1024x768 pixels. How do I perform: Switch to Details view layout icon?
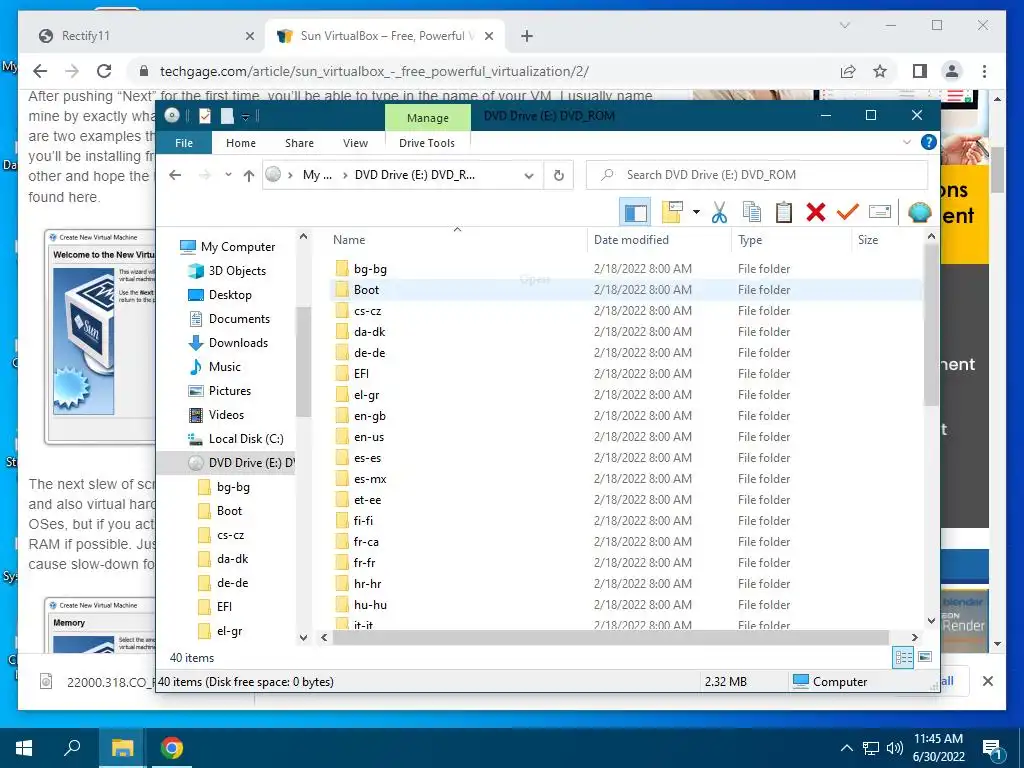[903, 658]
